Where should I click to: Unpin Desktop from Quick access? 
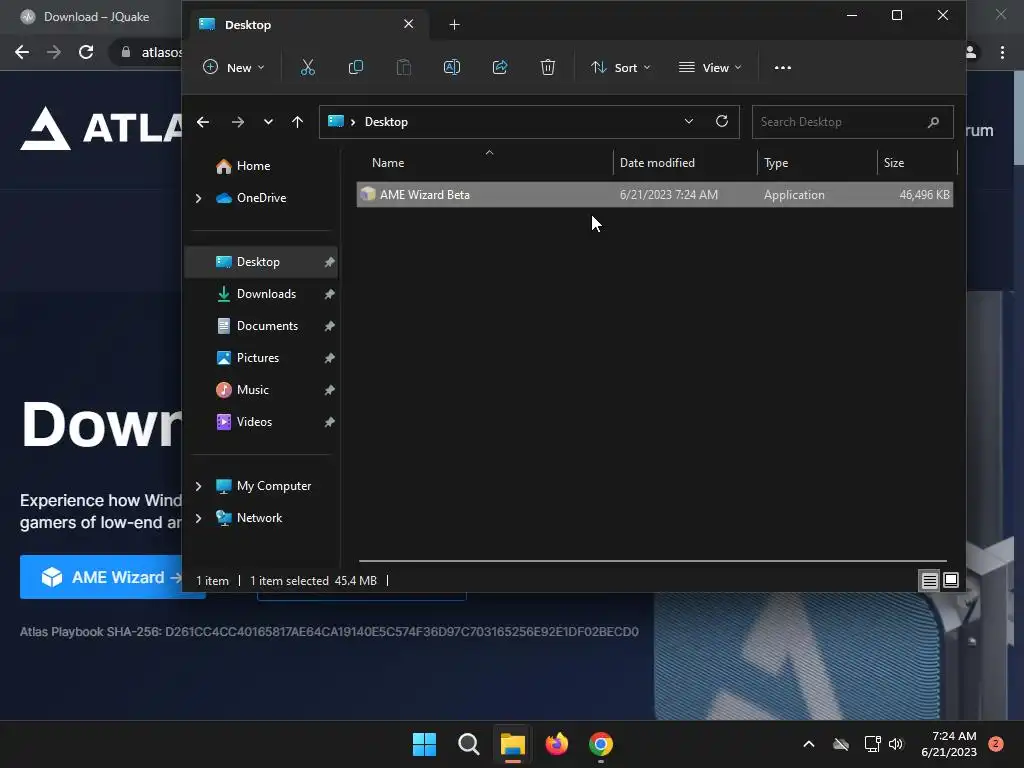(330, 262)
